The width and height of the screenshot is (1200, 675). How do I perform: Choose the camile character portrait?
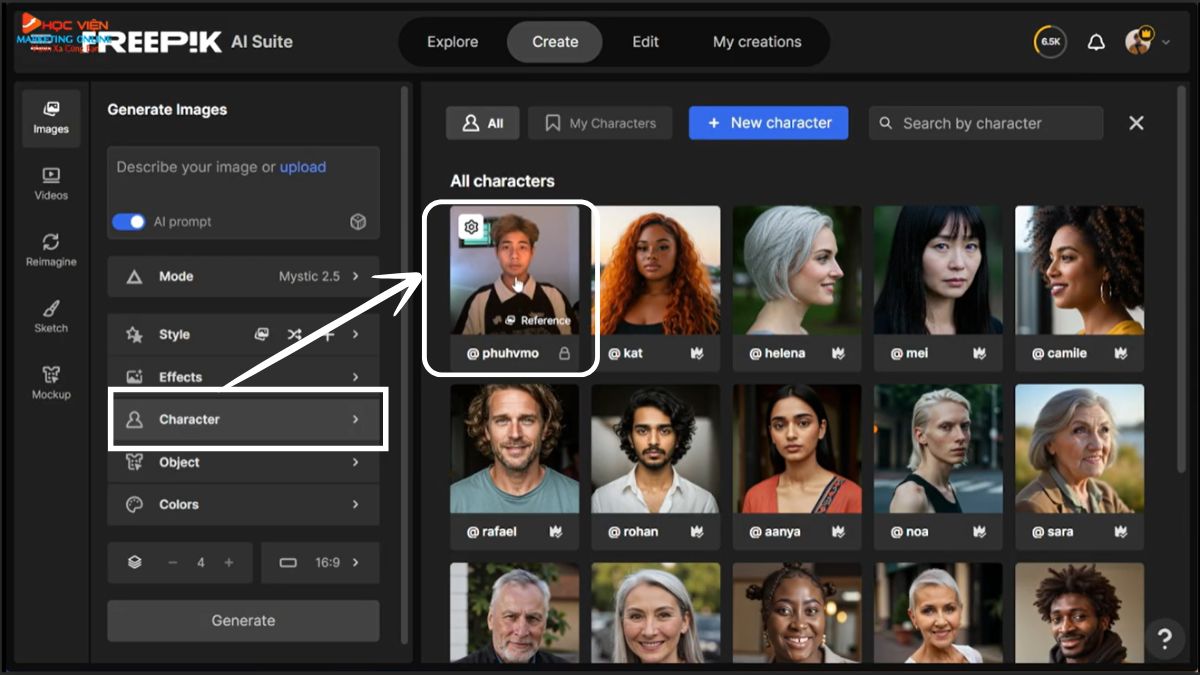point(1080,270)
